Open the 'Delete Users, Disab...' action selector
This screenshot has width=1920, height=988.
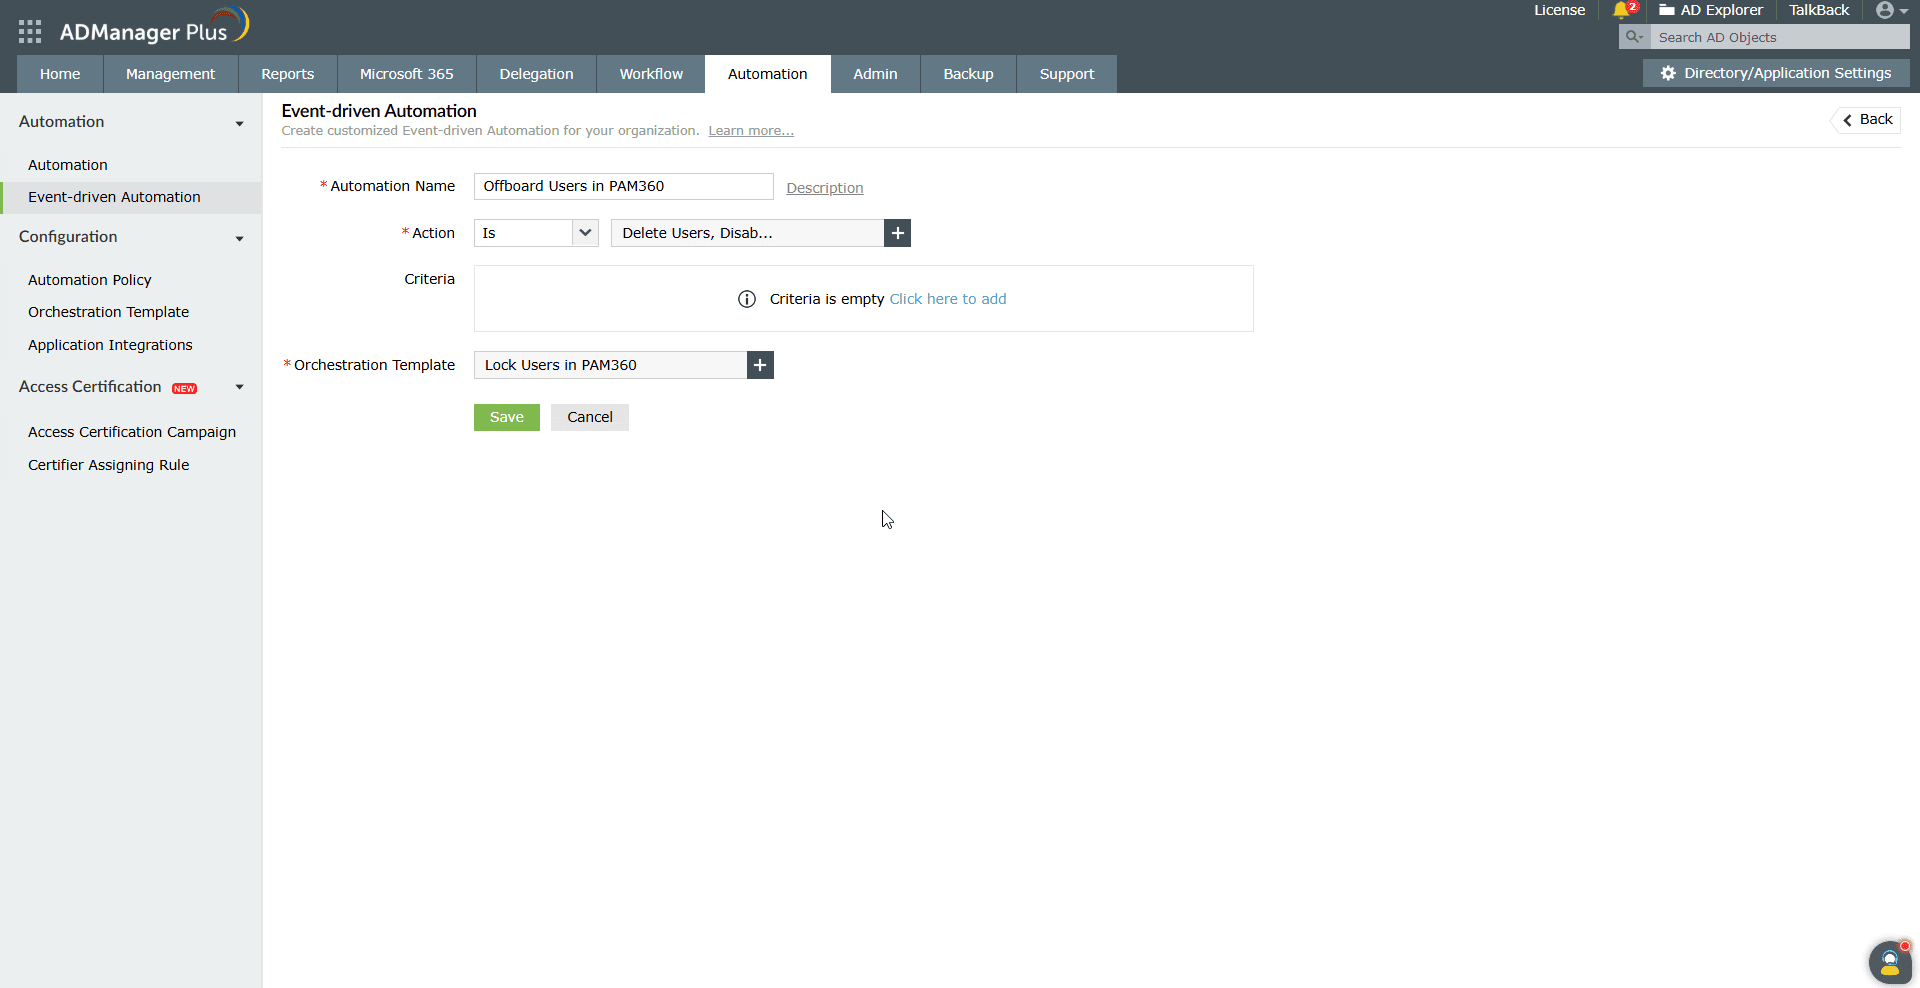click(x=748, y=233)
